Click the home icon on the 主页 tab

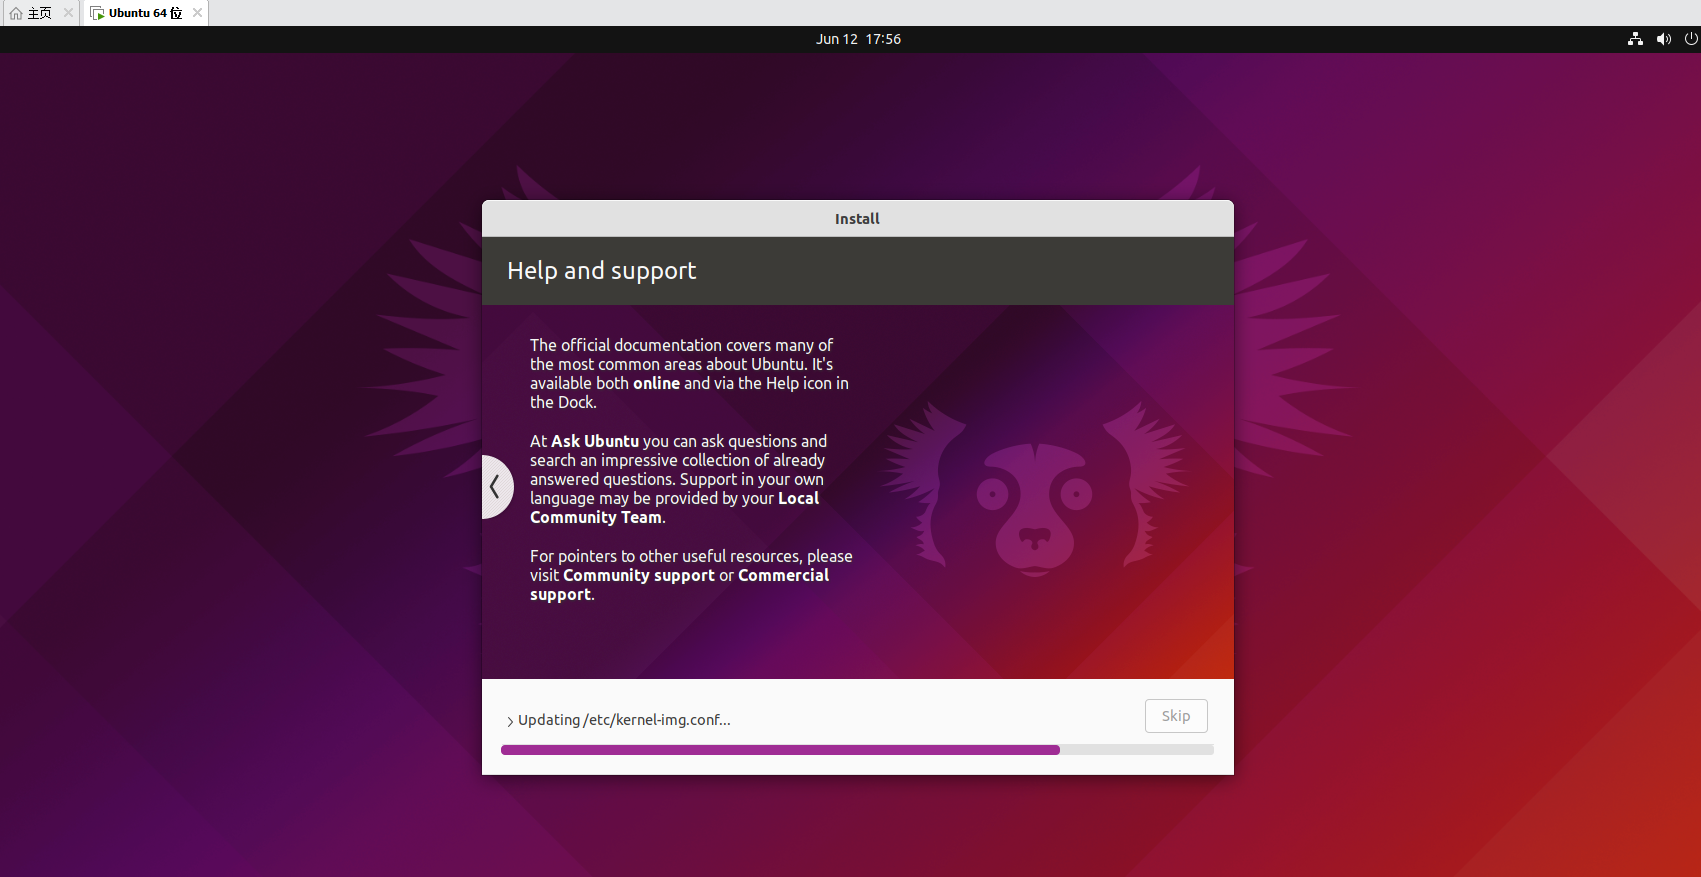click(16, 13)
